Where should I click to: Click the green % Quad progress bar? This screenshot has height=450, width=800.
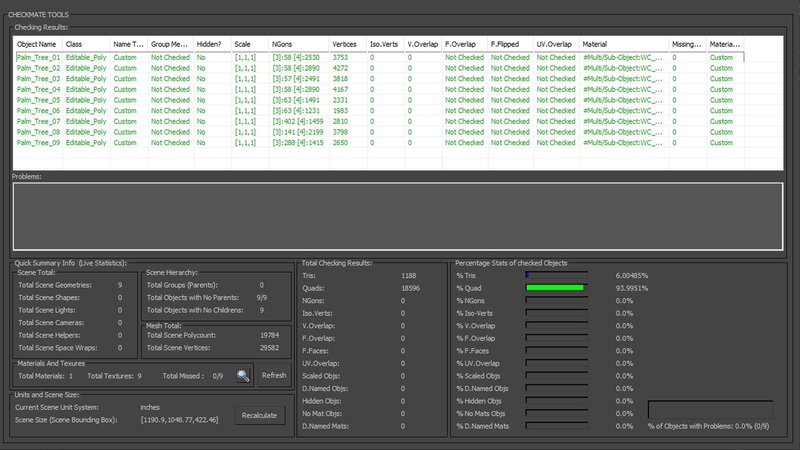[555, 287]
